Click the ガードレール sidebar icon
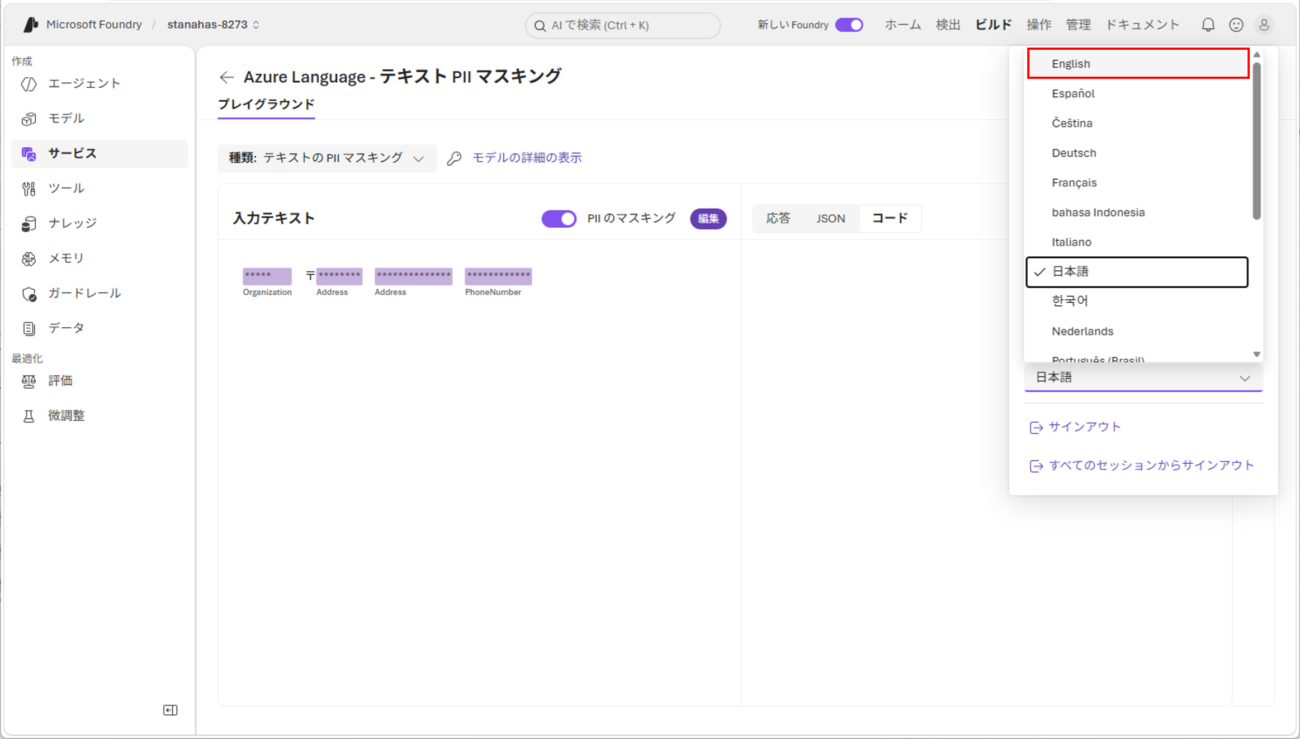This screenshot has width=1300, height=739. [29, 294]
